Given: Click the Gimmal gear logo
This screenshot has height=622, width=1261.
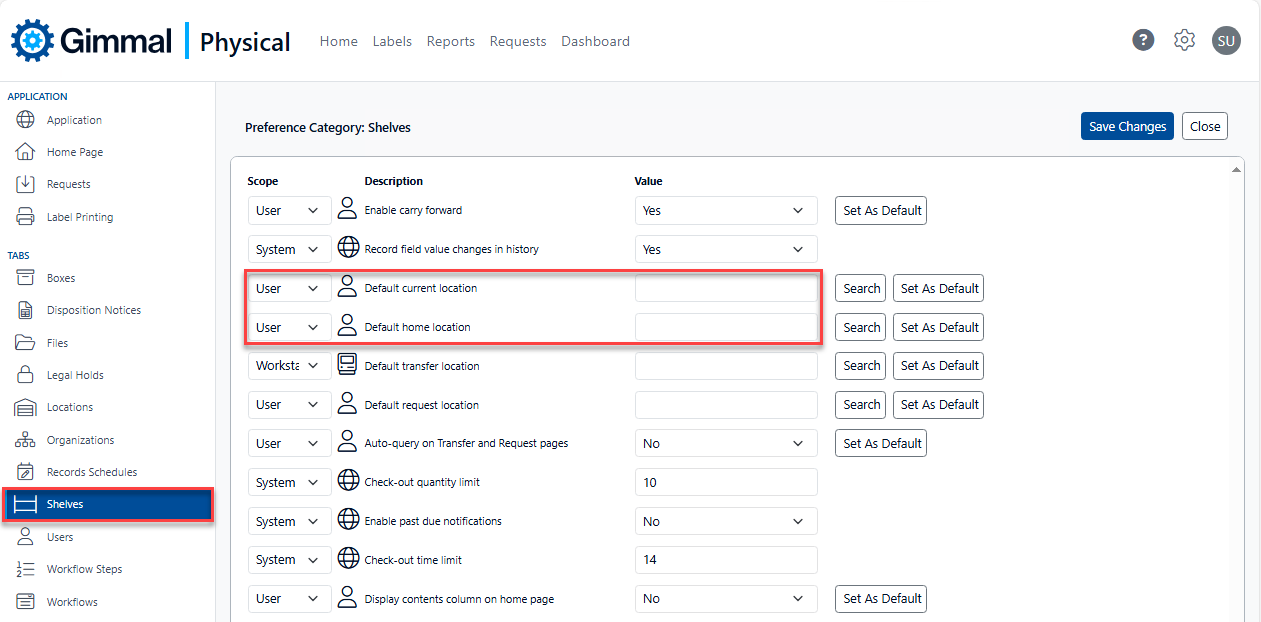Looking at the screenshot, I should point(32,41).
